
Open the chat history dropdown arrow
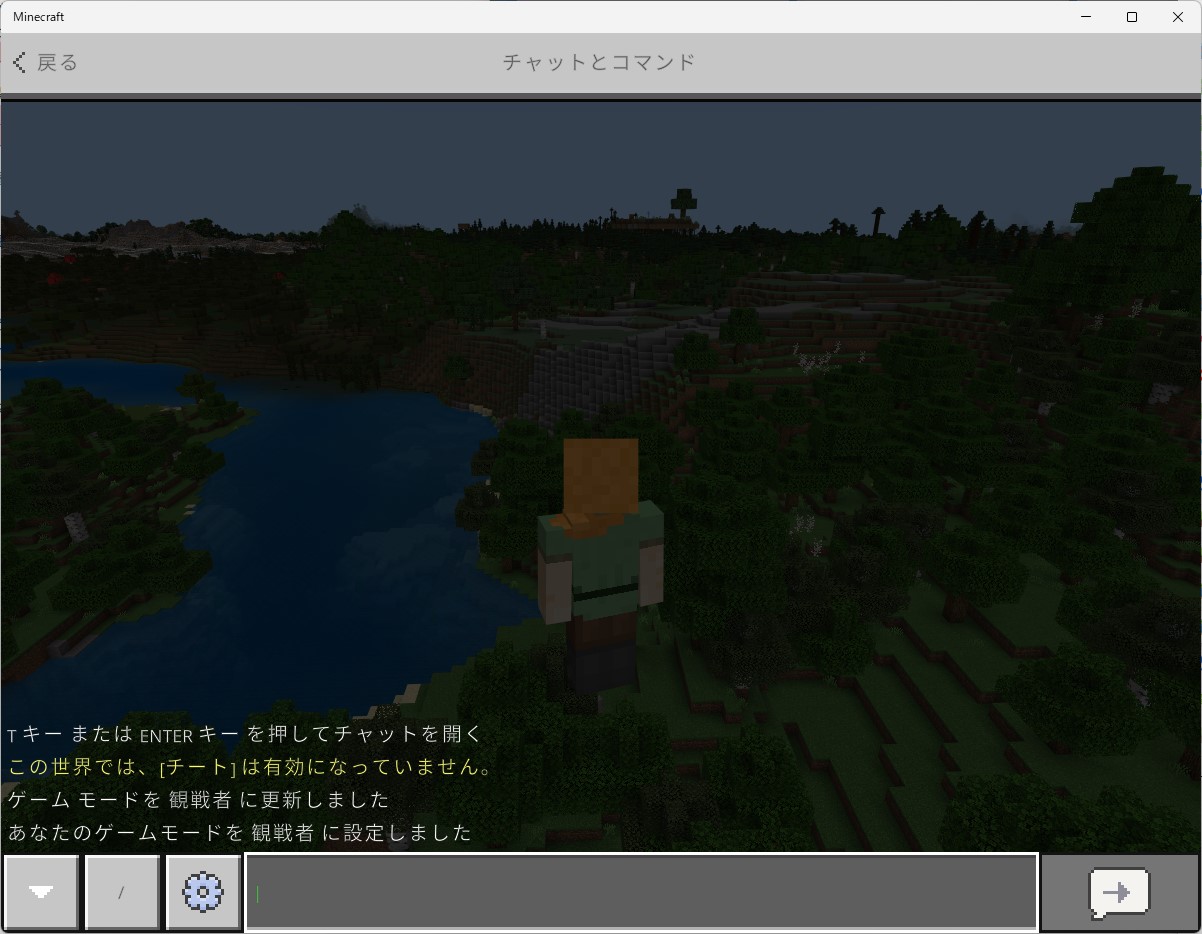(x=41, y=892)
